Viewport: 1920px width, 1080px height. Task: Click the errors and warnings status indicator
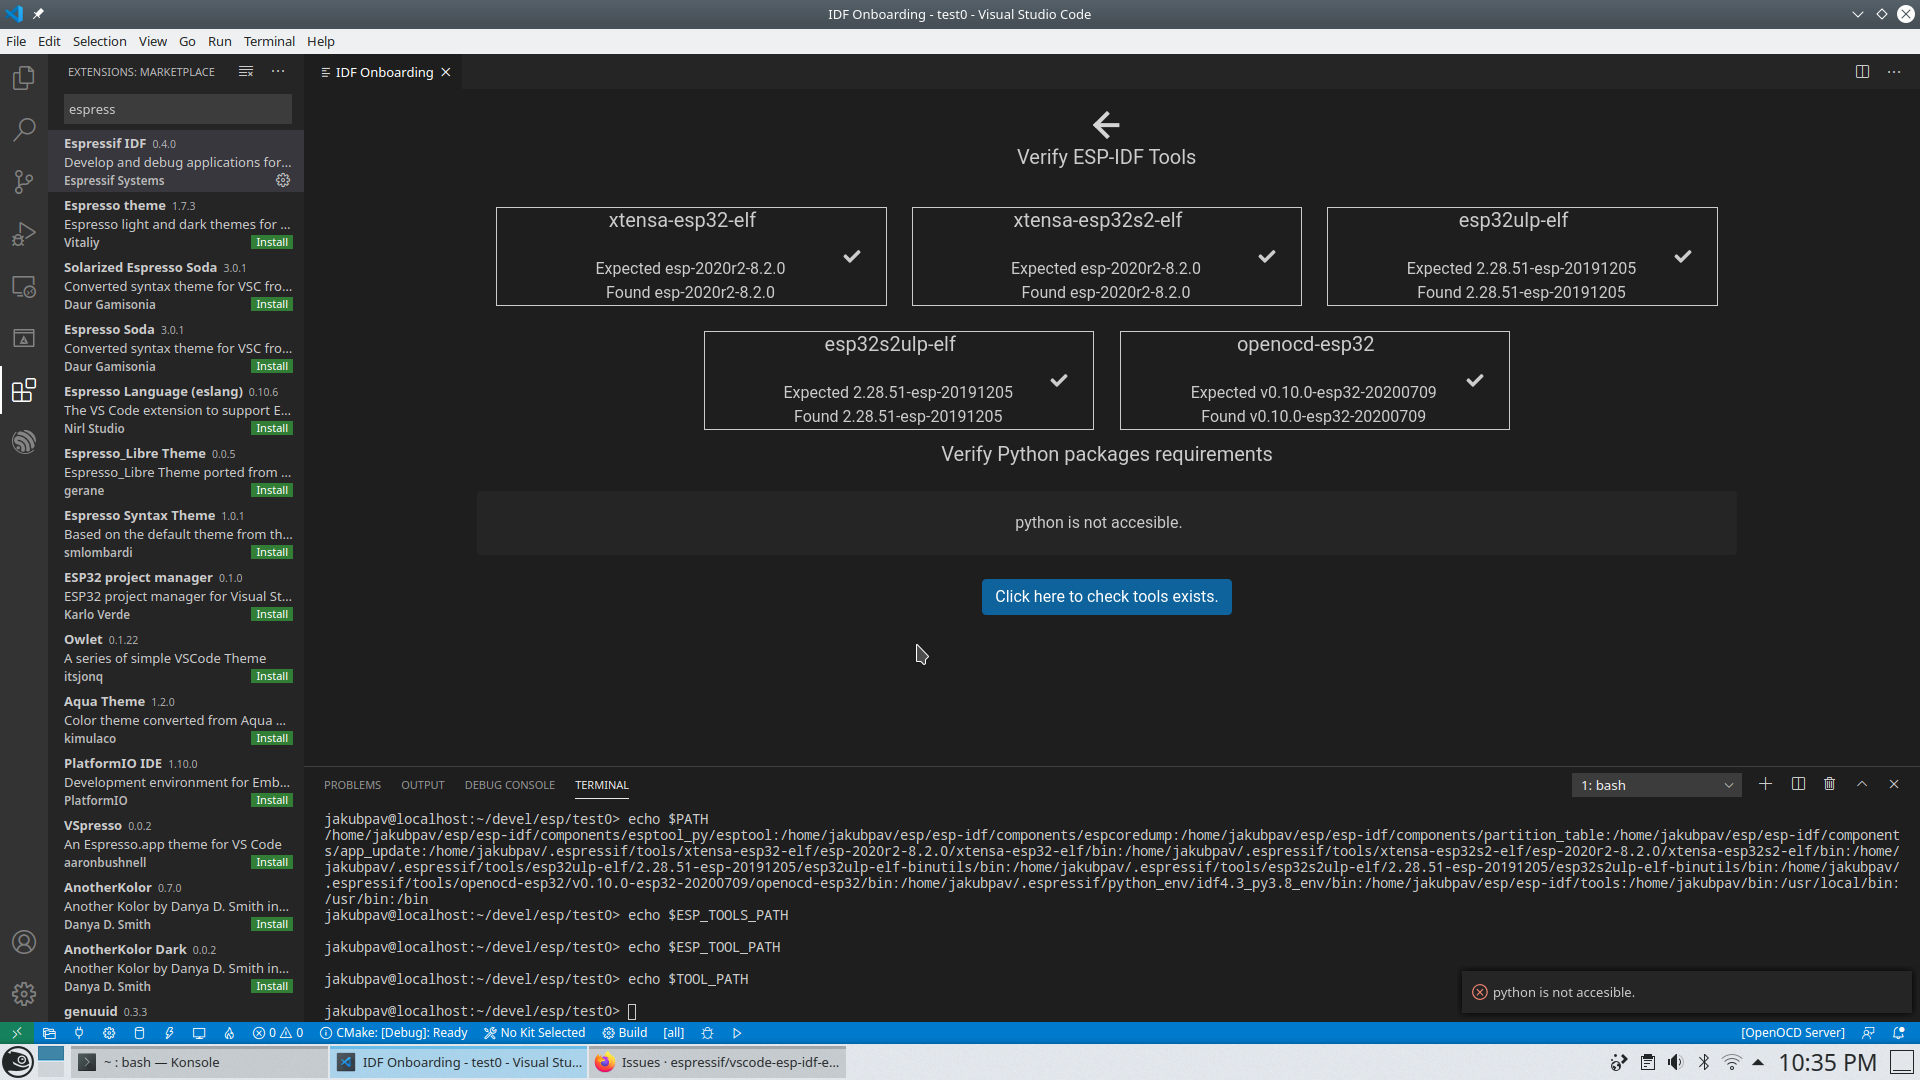pos(277,1033)
